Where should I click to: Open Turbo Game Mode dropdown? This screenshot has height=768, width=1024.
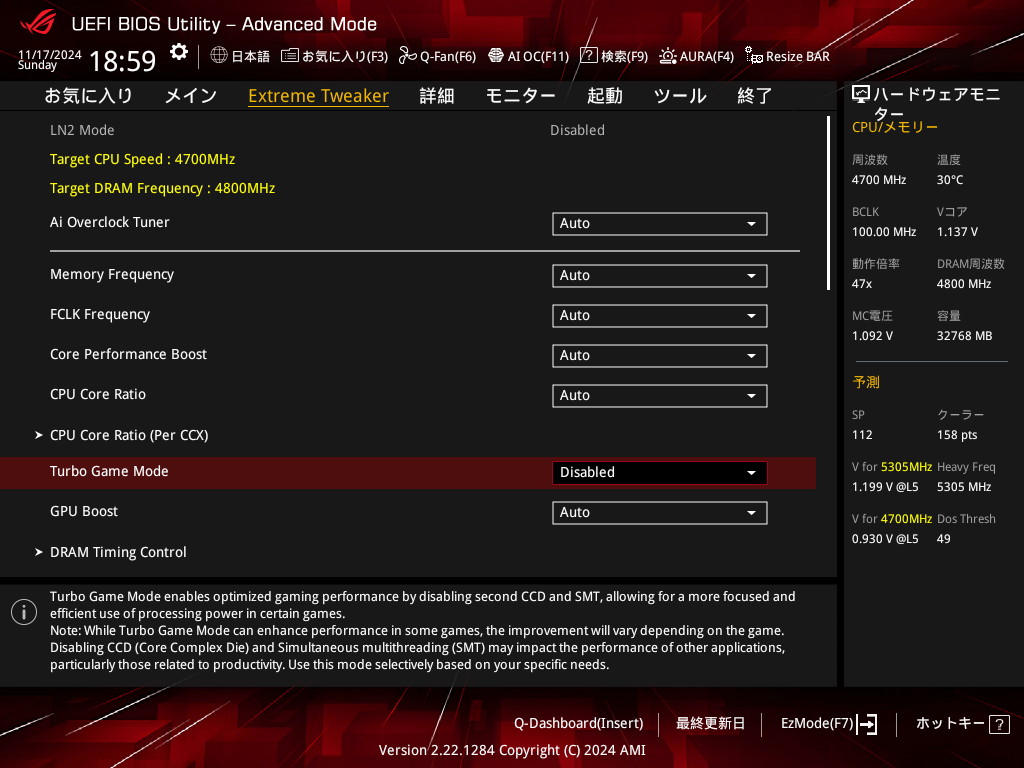[660, 473]
